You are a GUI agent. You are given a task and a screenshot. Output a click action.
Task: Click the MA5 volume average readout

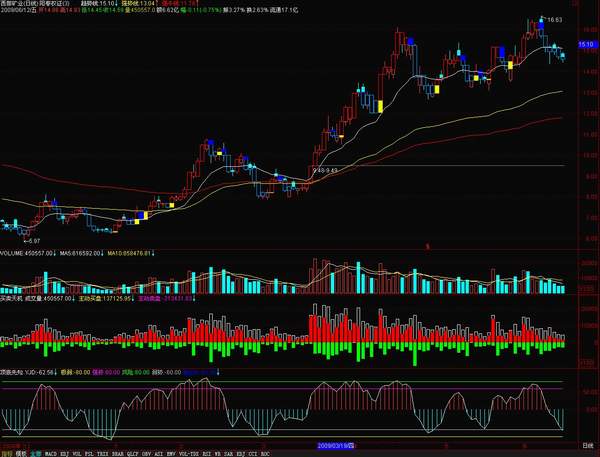(x=82, y=253)
